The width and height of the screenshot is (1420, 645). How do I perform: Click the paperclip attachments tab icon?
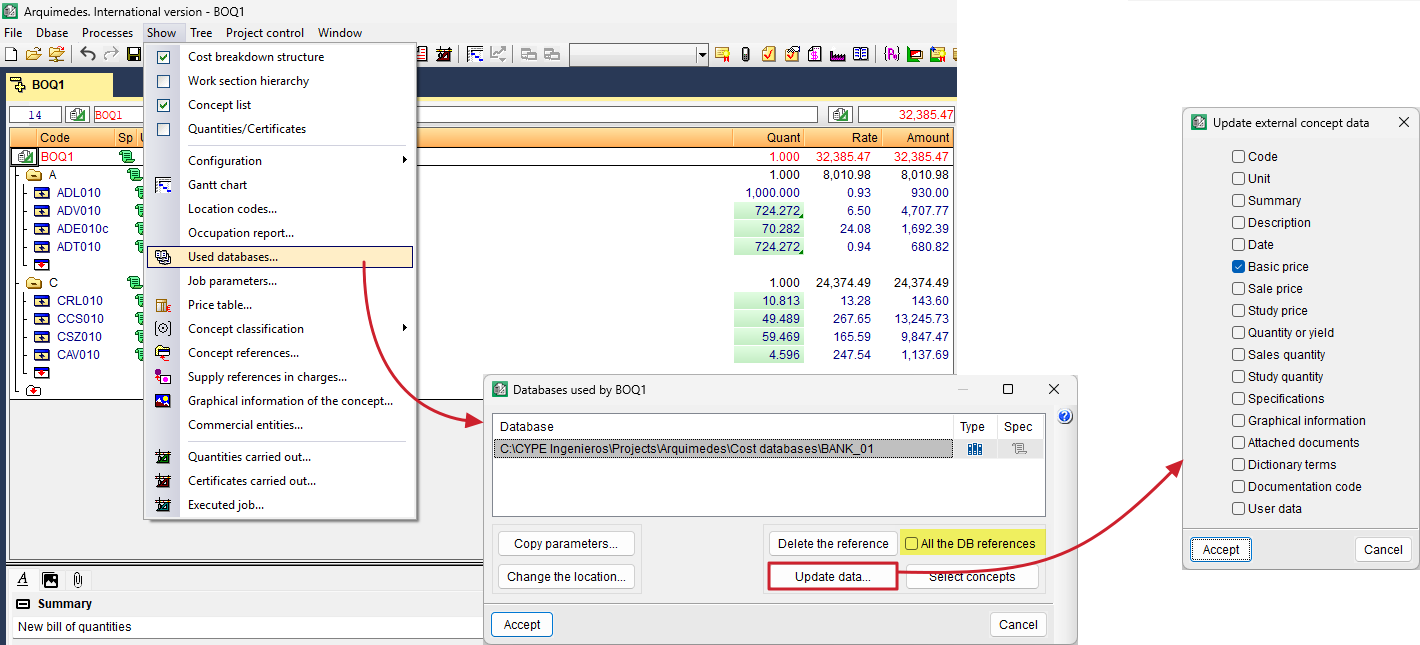point(77,579)
